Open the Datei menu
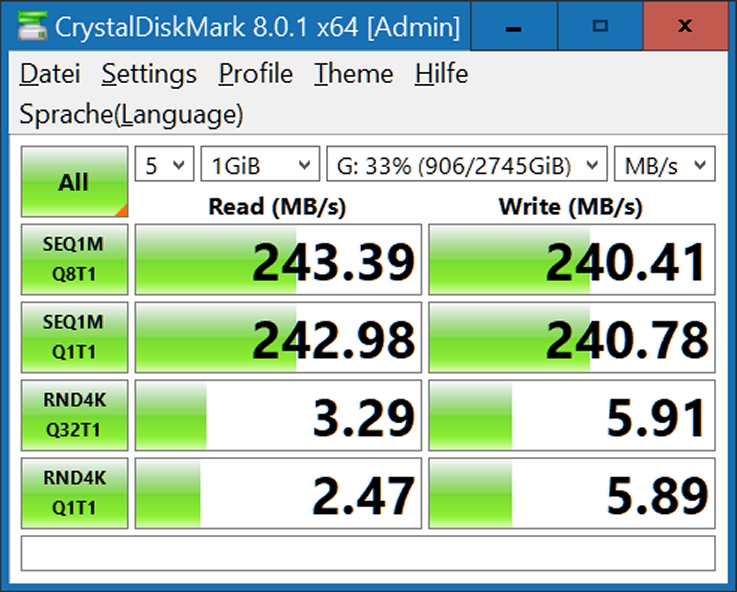This screenshot has height=592, width=737. 50,74
